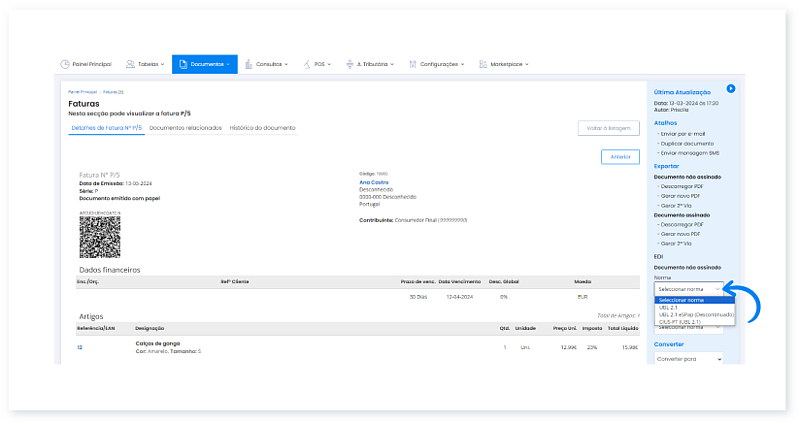This screenshot has height=424, width=800.
Task: Open customer Ana Castro link
Action: (x=374, y=182)
